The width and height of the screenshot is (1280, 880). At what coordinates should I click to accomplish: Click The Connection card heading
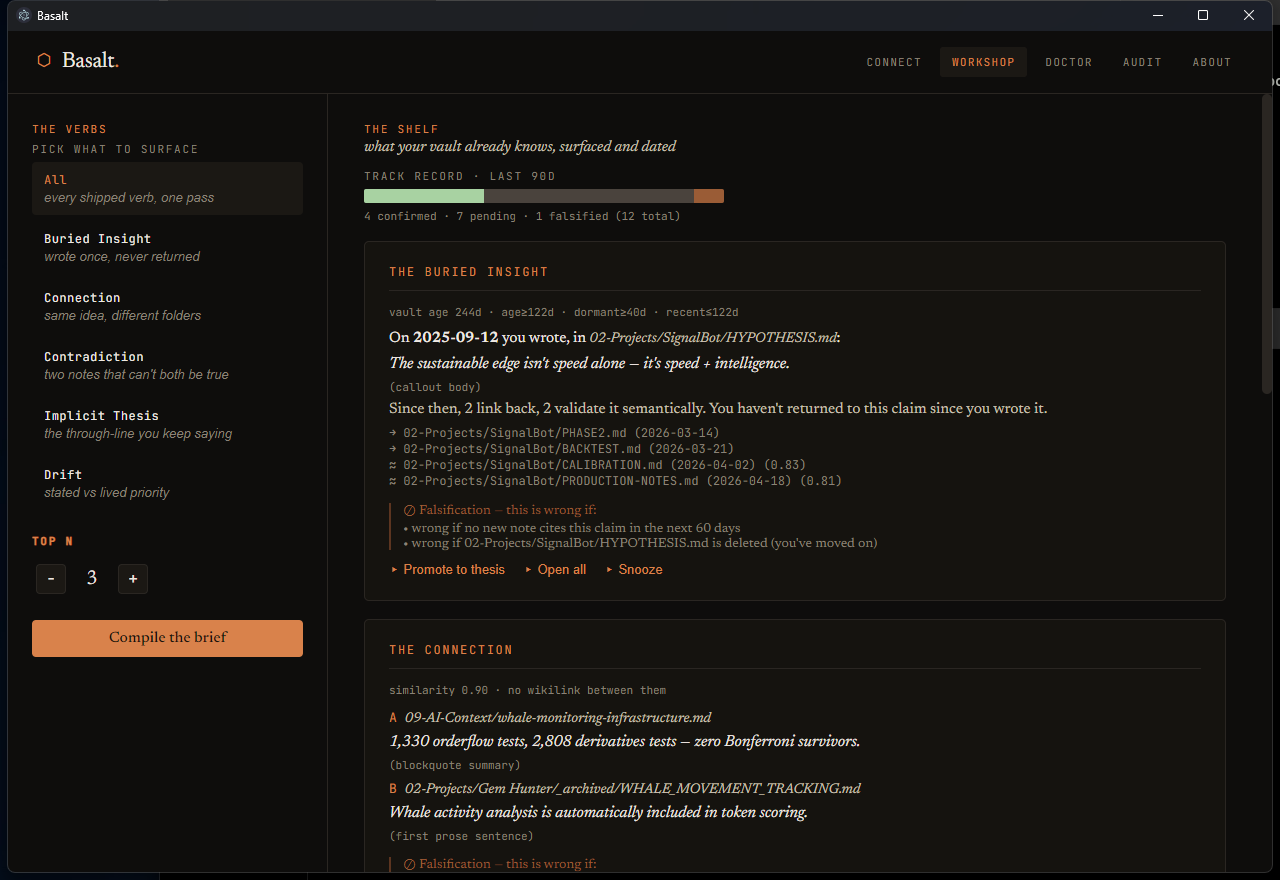pos(451,650)
